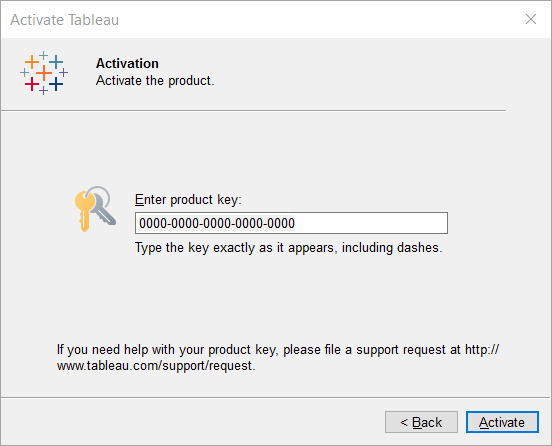This screenshot has height=446, width=552.
Task: Click the Activate button
Action: 502,422
